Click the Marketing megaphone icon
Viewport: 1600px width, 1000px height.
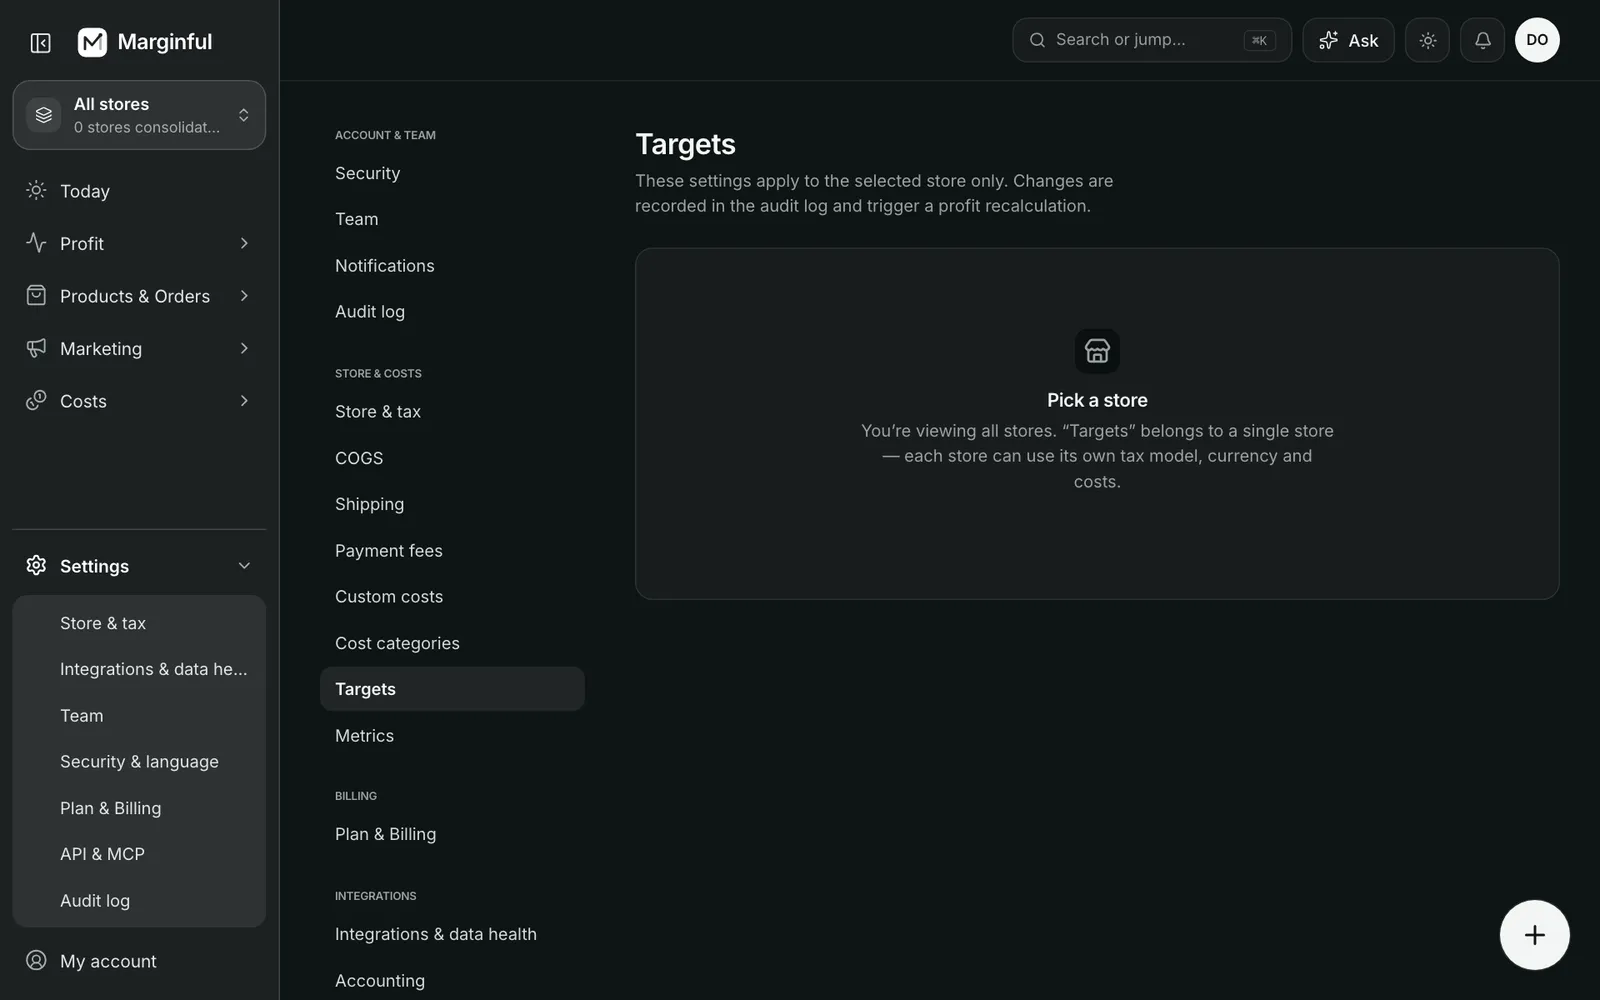[x=36, y=348]
